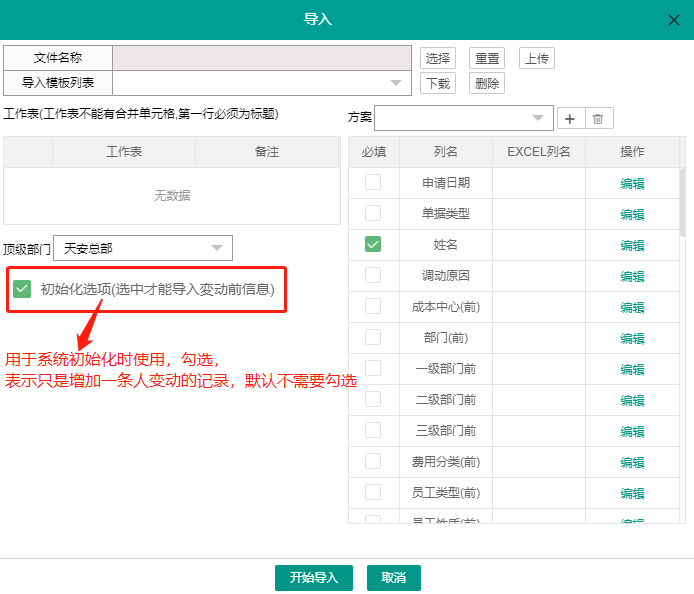Viewport: 694px width, 594px height.
Task: Click the trash icon to delete scheme
Action: [598, 119]
